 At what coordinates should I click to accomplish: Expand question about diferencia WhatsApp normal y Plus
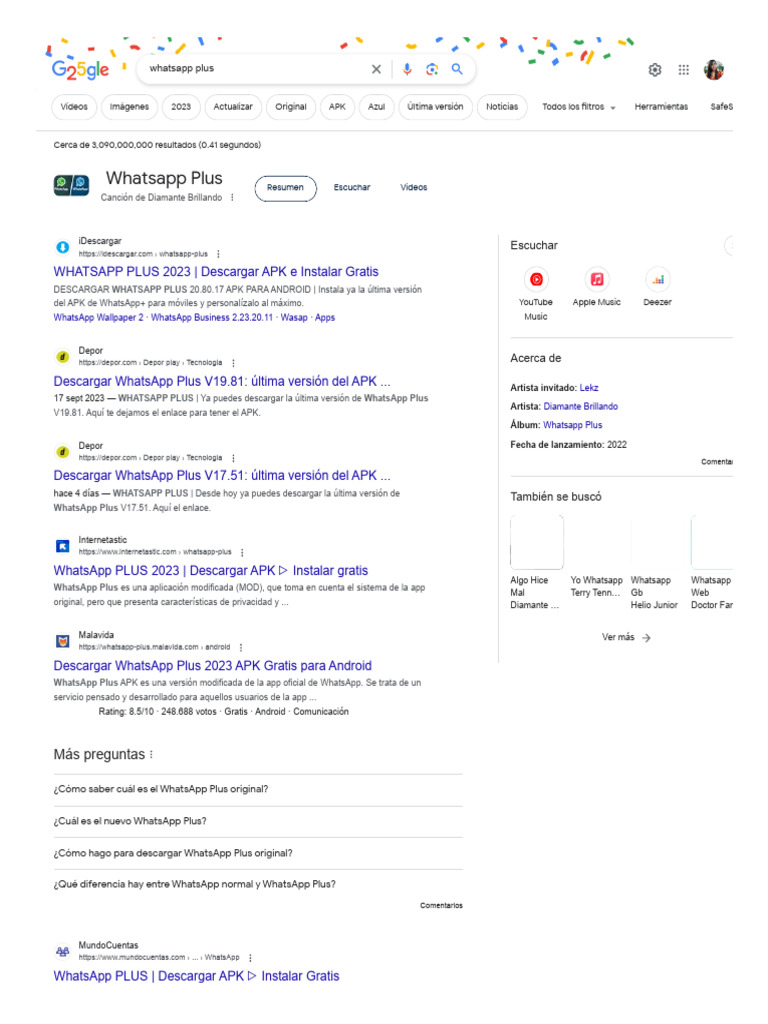point(258,884)
